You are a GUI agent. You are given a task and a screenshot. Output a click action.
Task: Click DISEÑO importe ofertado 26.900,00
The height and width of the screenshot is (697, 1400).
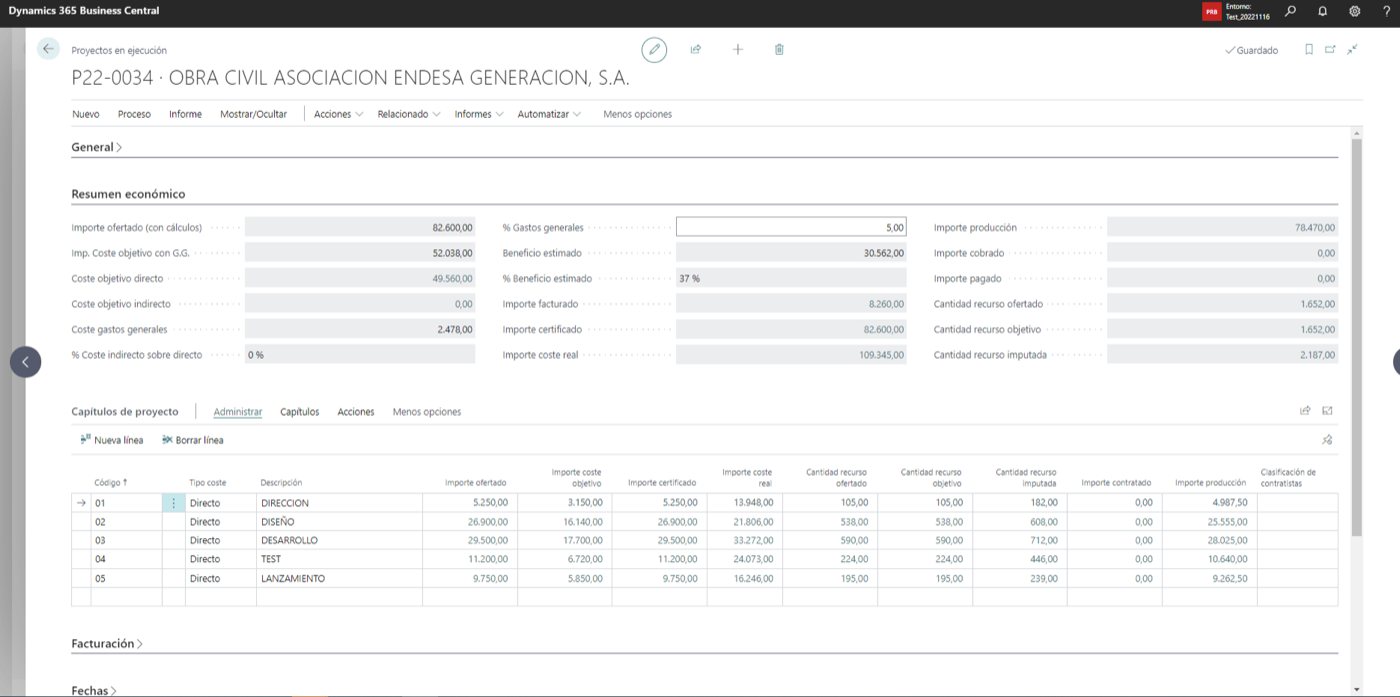[470, 522]
